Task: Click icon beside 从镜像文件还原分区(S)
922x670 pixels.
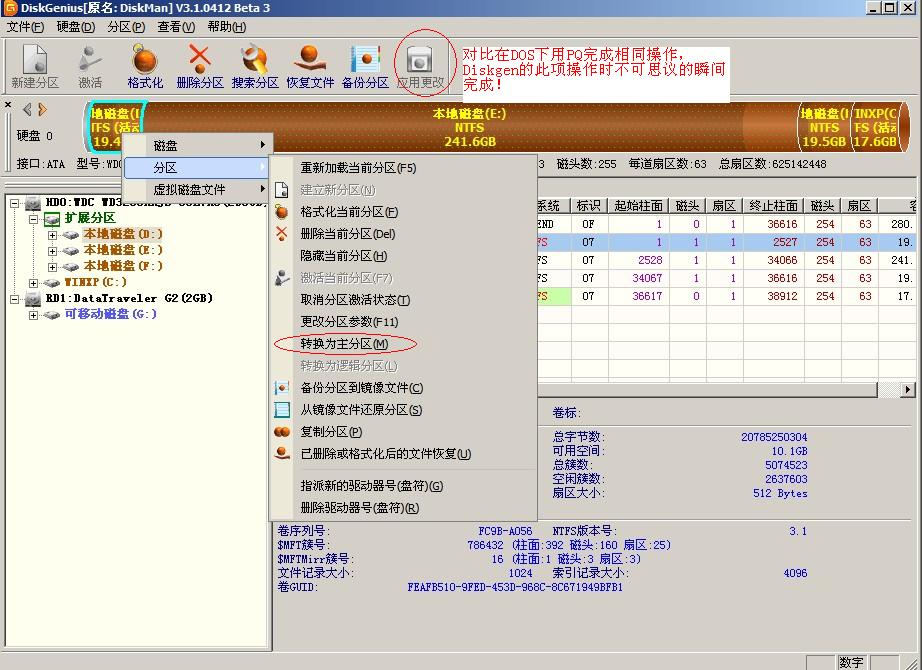Action: (282, 410)
